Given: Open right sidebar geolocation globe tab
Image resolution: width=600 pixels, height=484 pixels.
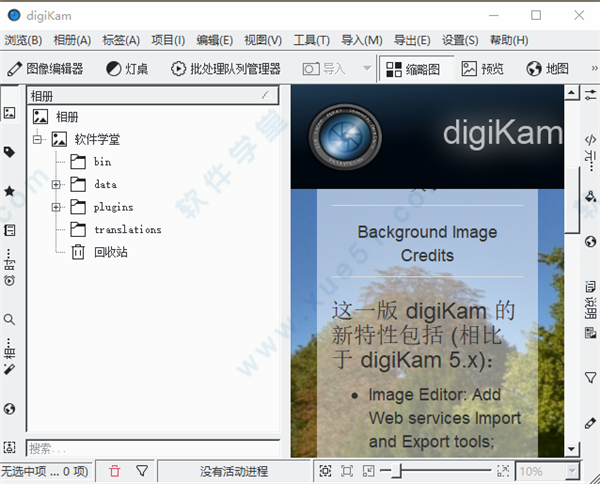Looking at the screenshot, I should [x=590, y=242].
